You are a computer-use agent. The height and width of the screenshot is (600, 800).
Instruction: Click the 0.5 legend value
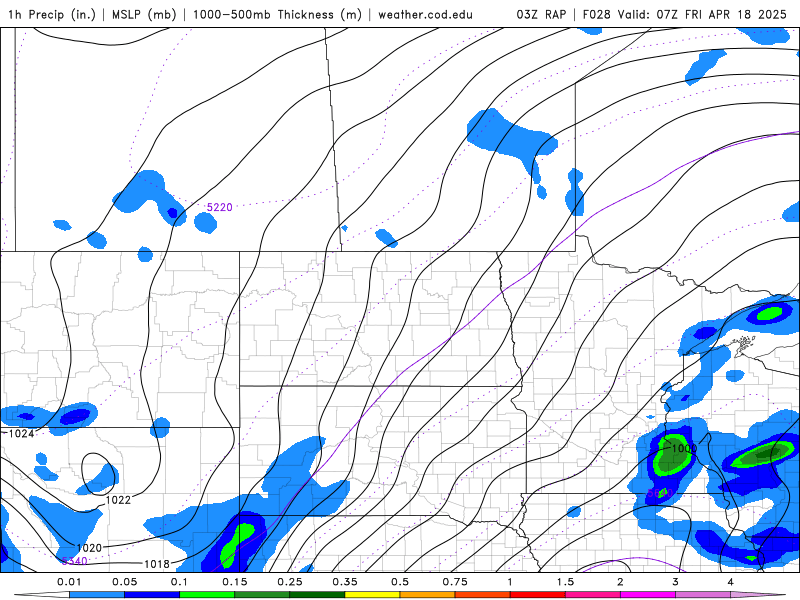[x=400, y=582]
